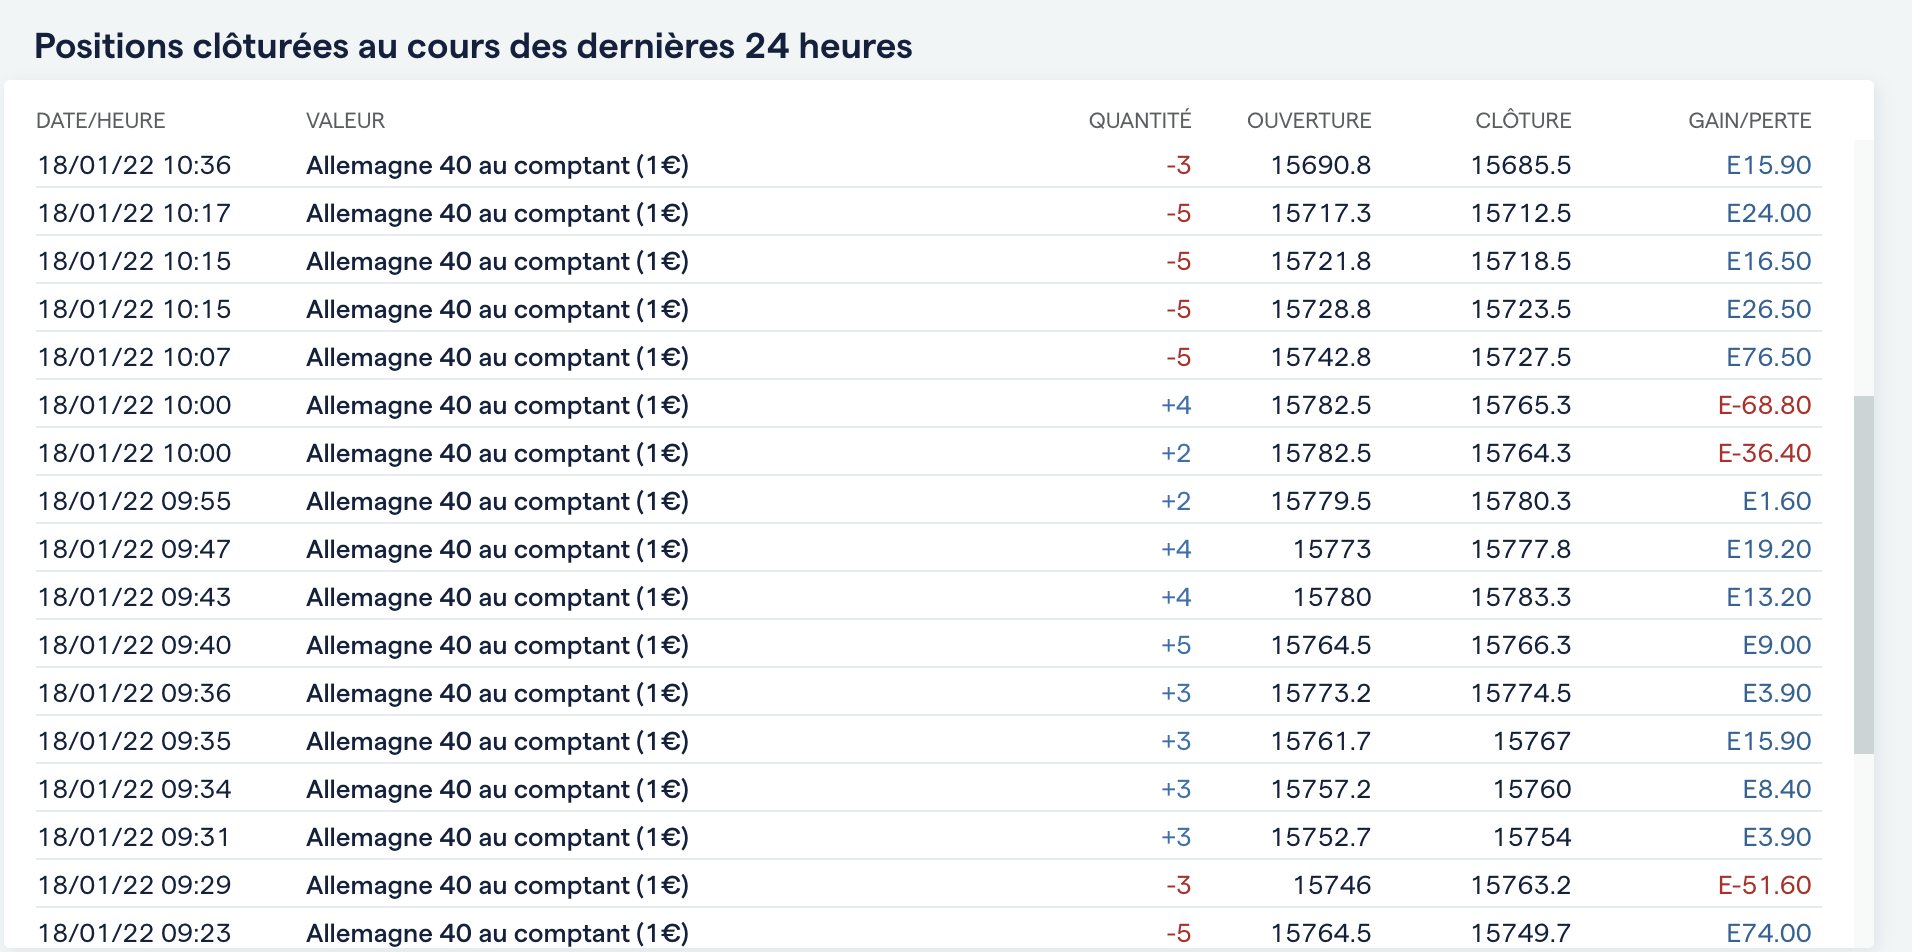
Task: Click the VALEUR column header
Action: 345,120
